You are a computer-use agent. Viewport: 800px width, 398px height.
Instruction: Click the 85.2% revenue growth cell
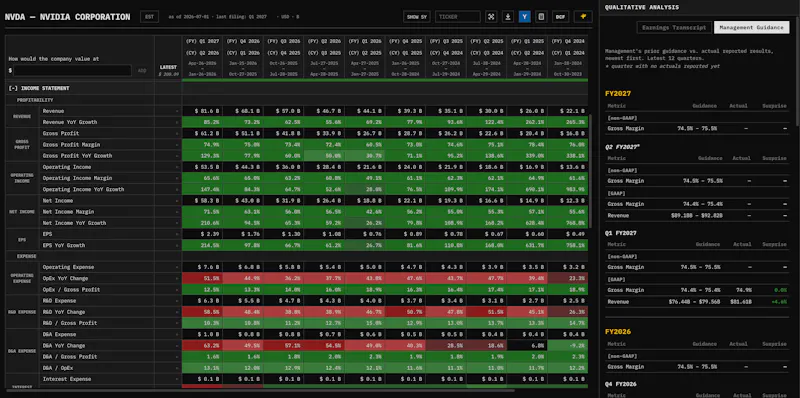[202, 122]
